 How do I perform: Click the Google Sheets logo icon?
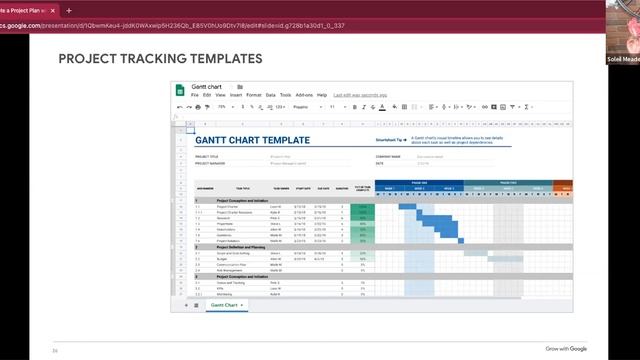[180, 90]
